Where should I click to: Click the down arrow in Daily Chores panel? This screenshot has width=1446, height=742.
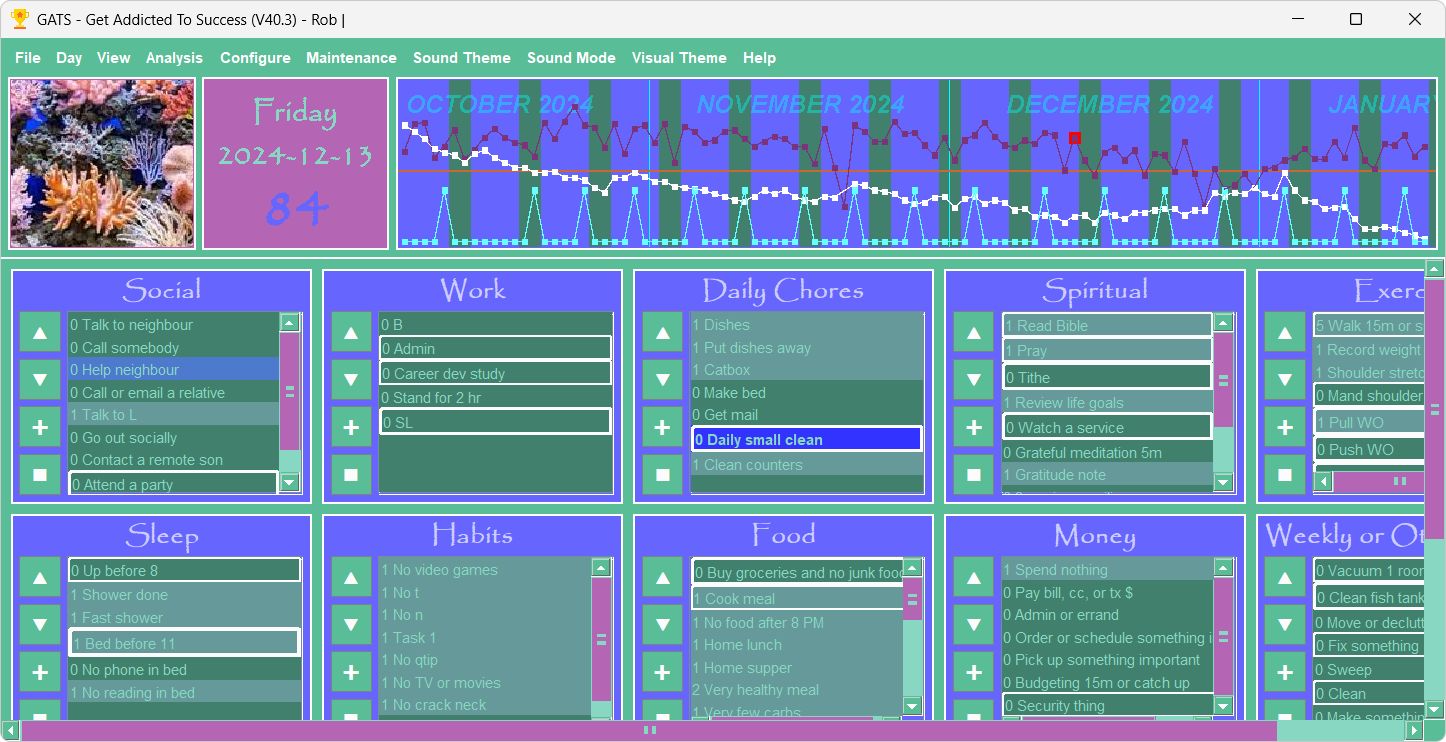click(662, 380)
